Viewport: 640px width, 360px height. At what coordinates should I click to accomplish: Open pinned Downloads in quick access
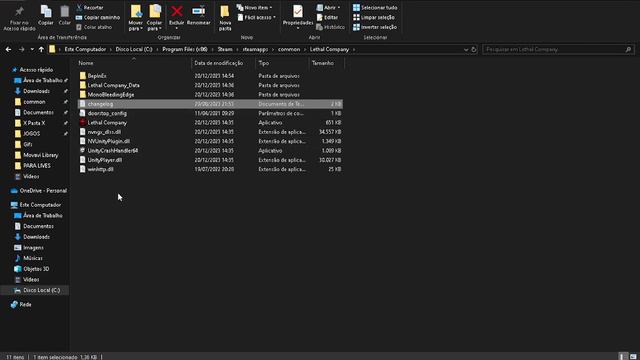pos(36,91)
